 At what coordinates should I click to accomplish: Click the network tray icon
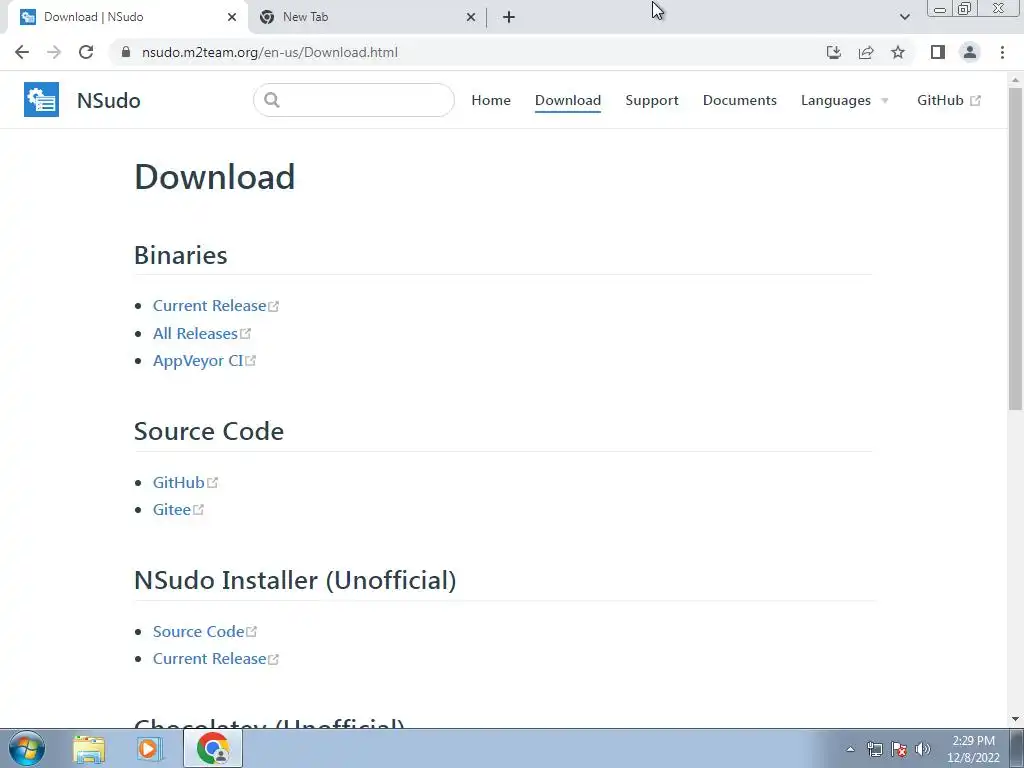click(x=874, y=749)
